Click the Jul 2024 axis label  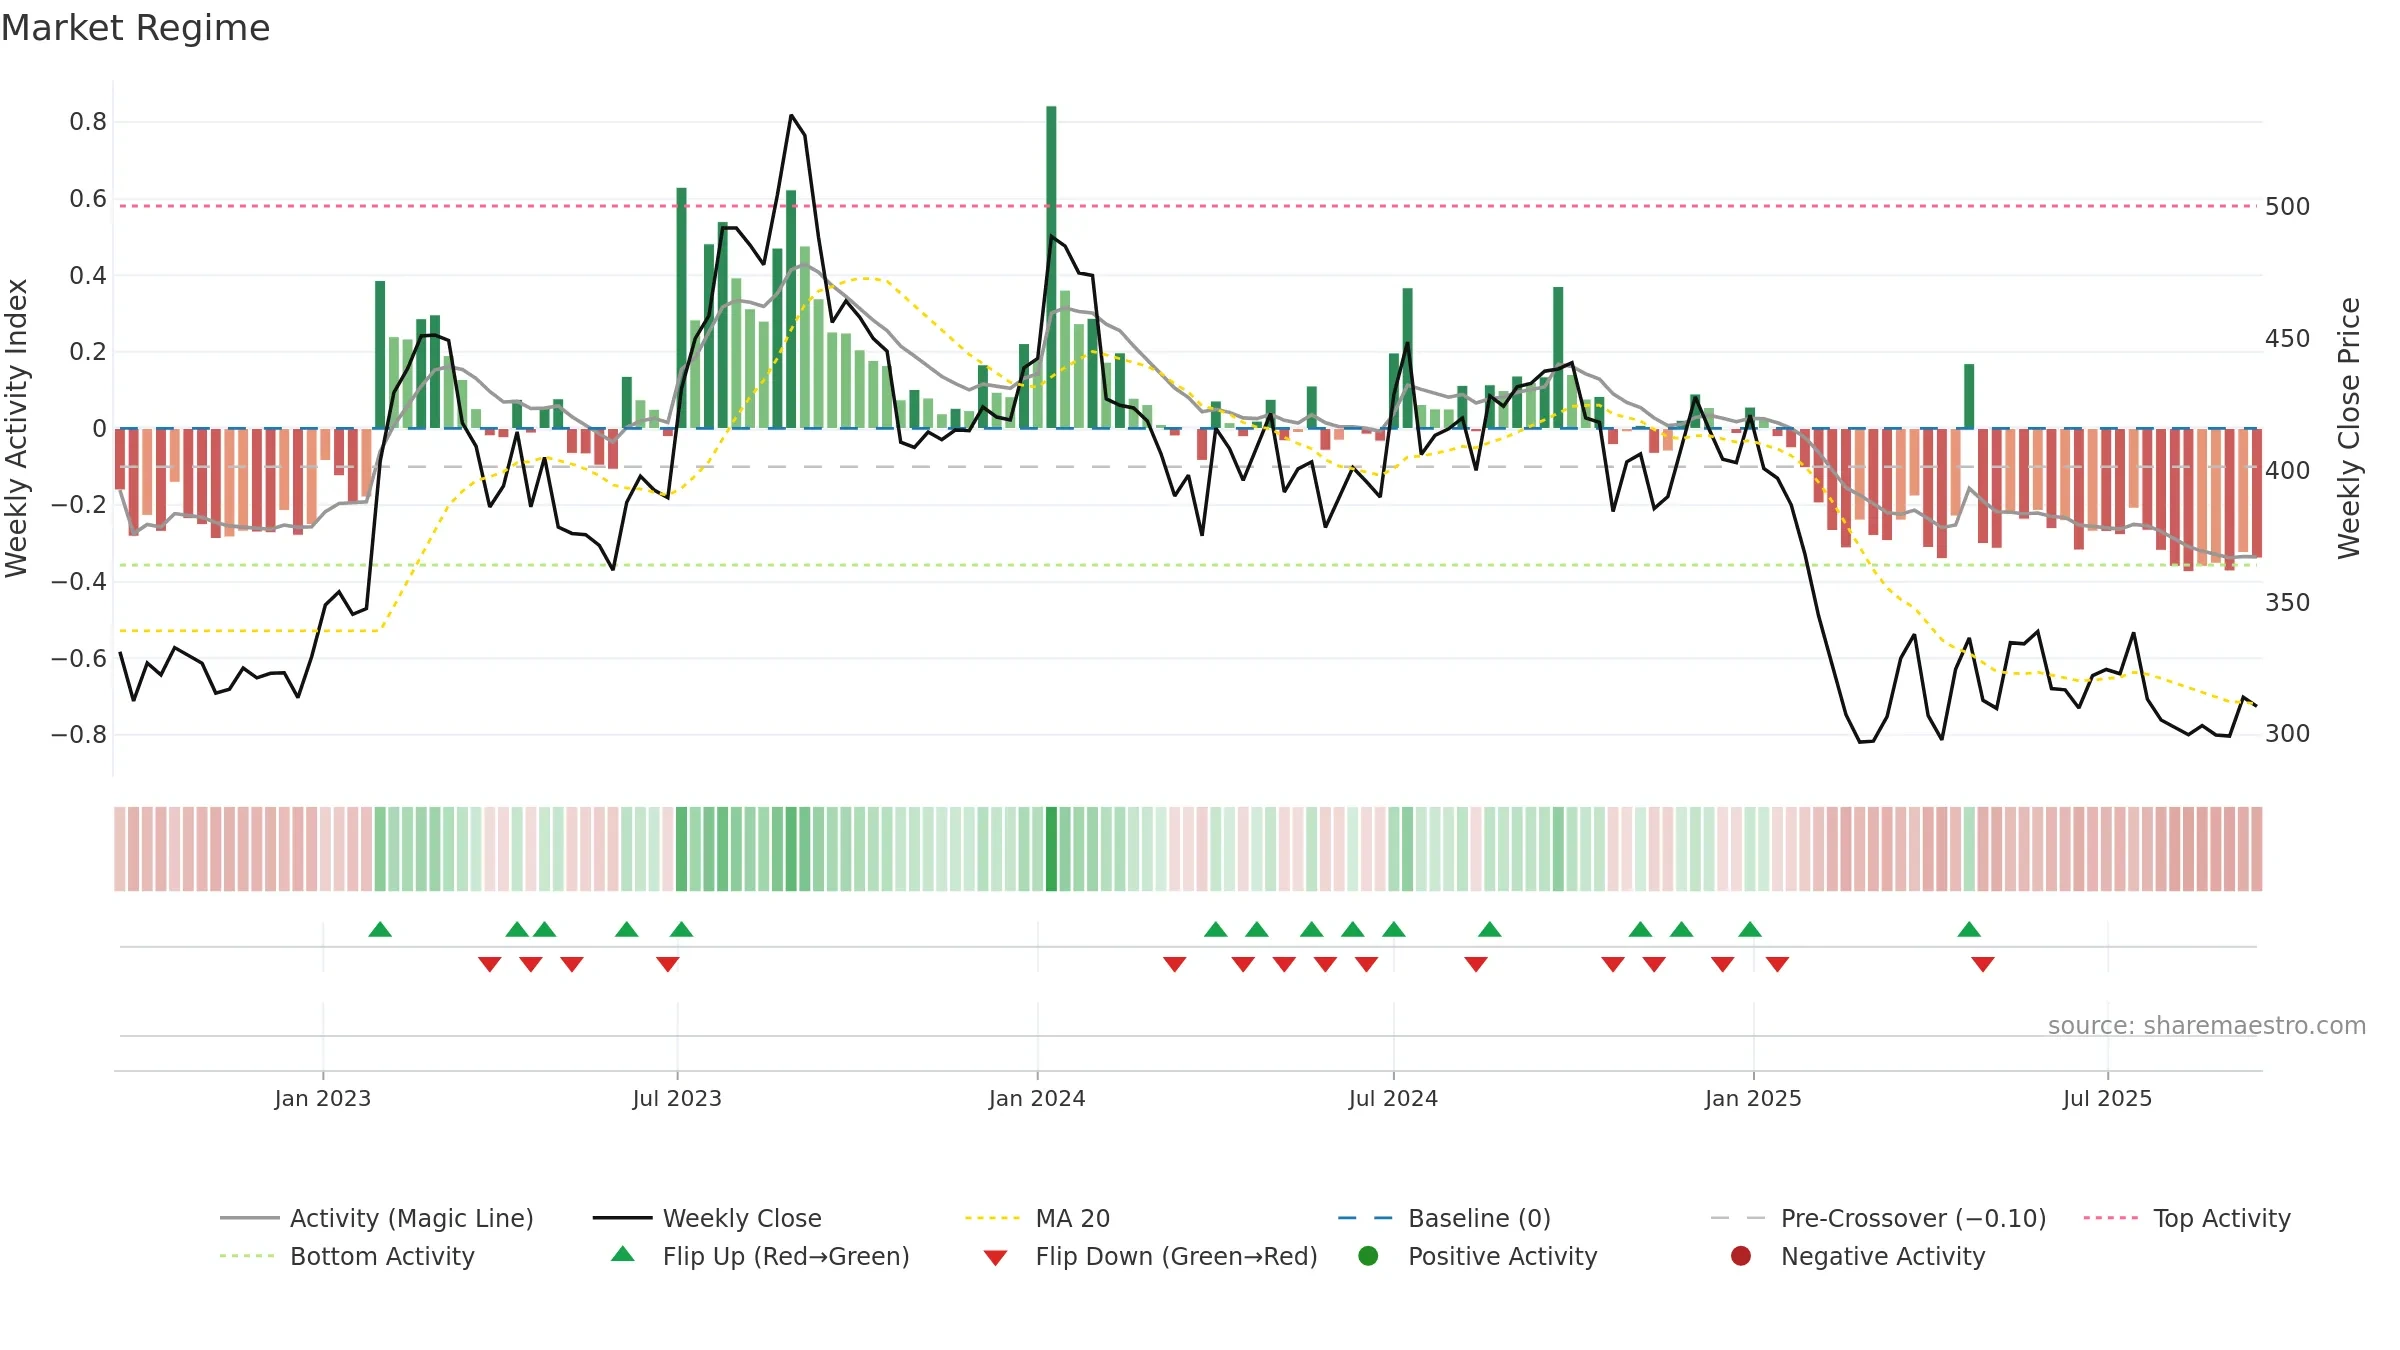(1393, 1098)
